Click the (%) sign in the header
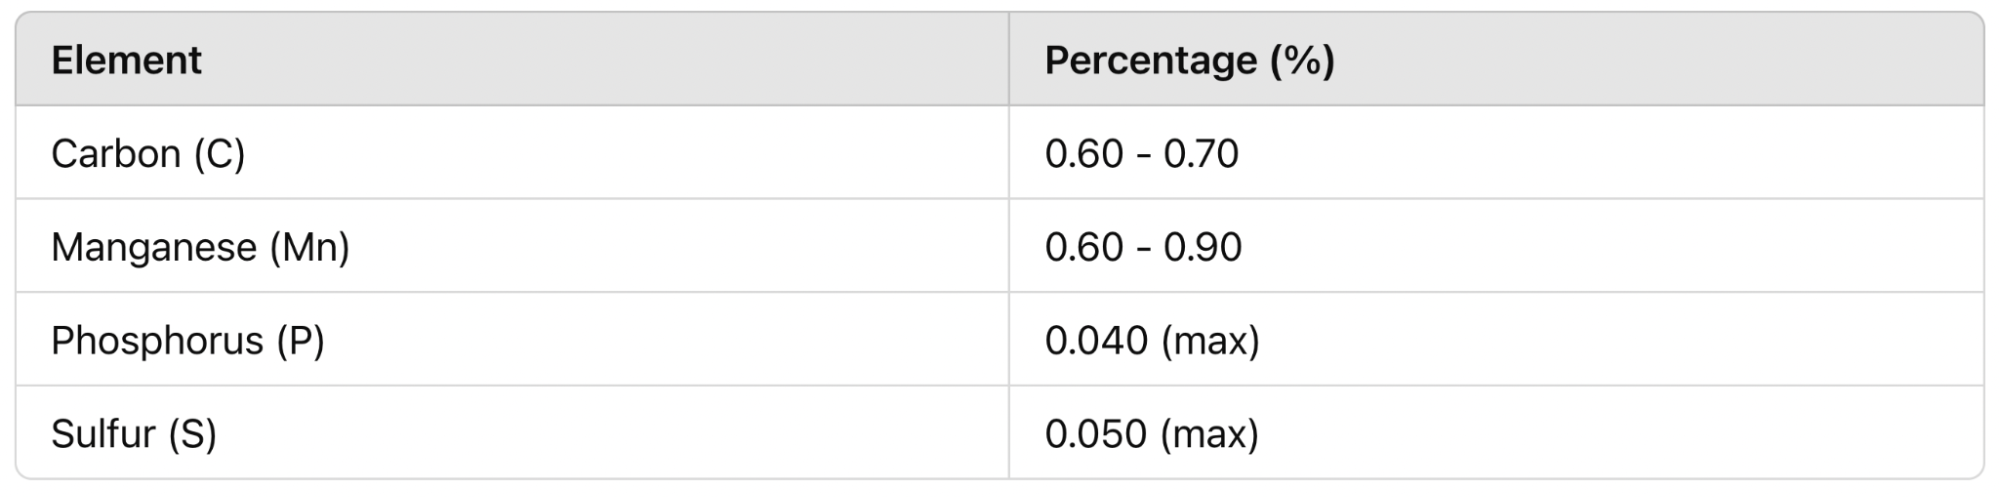 [1302, 61]
